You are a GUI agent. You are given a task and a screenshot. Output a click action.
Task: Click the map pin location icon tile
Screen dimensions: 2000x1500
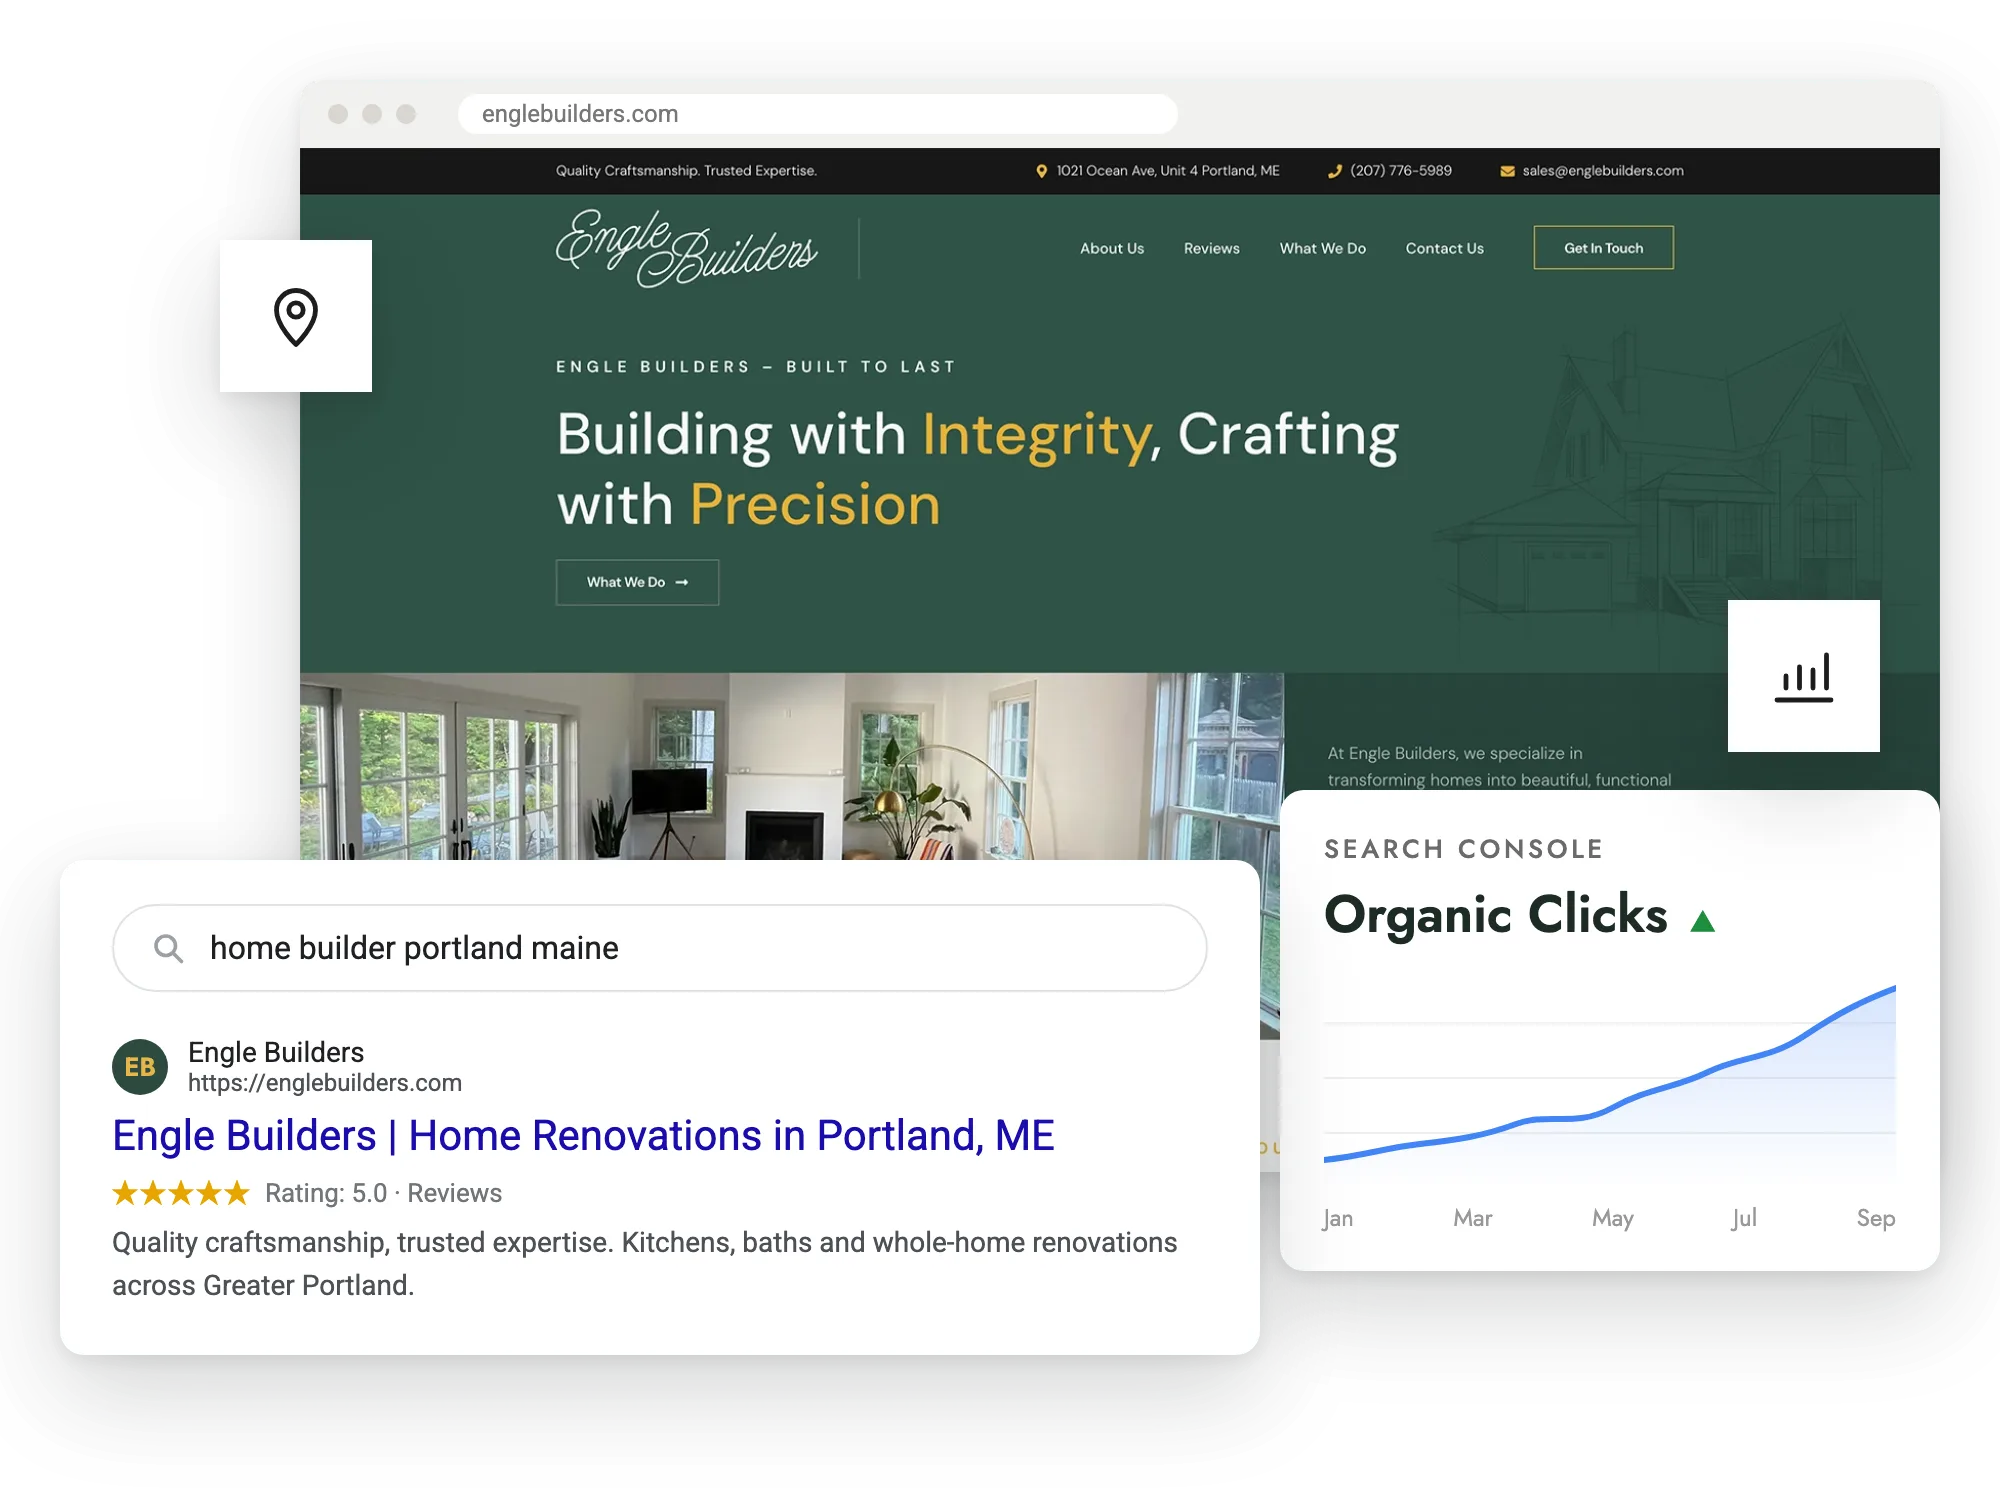(x=296, y=316)
